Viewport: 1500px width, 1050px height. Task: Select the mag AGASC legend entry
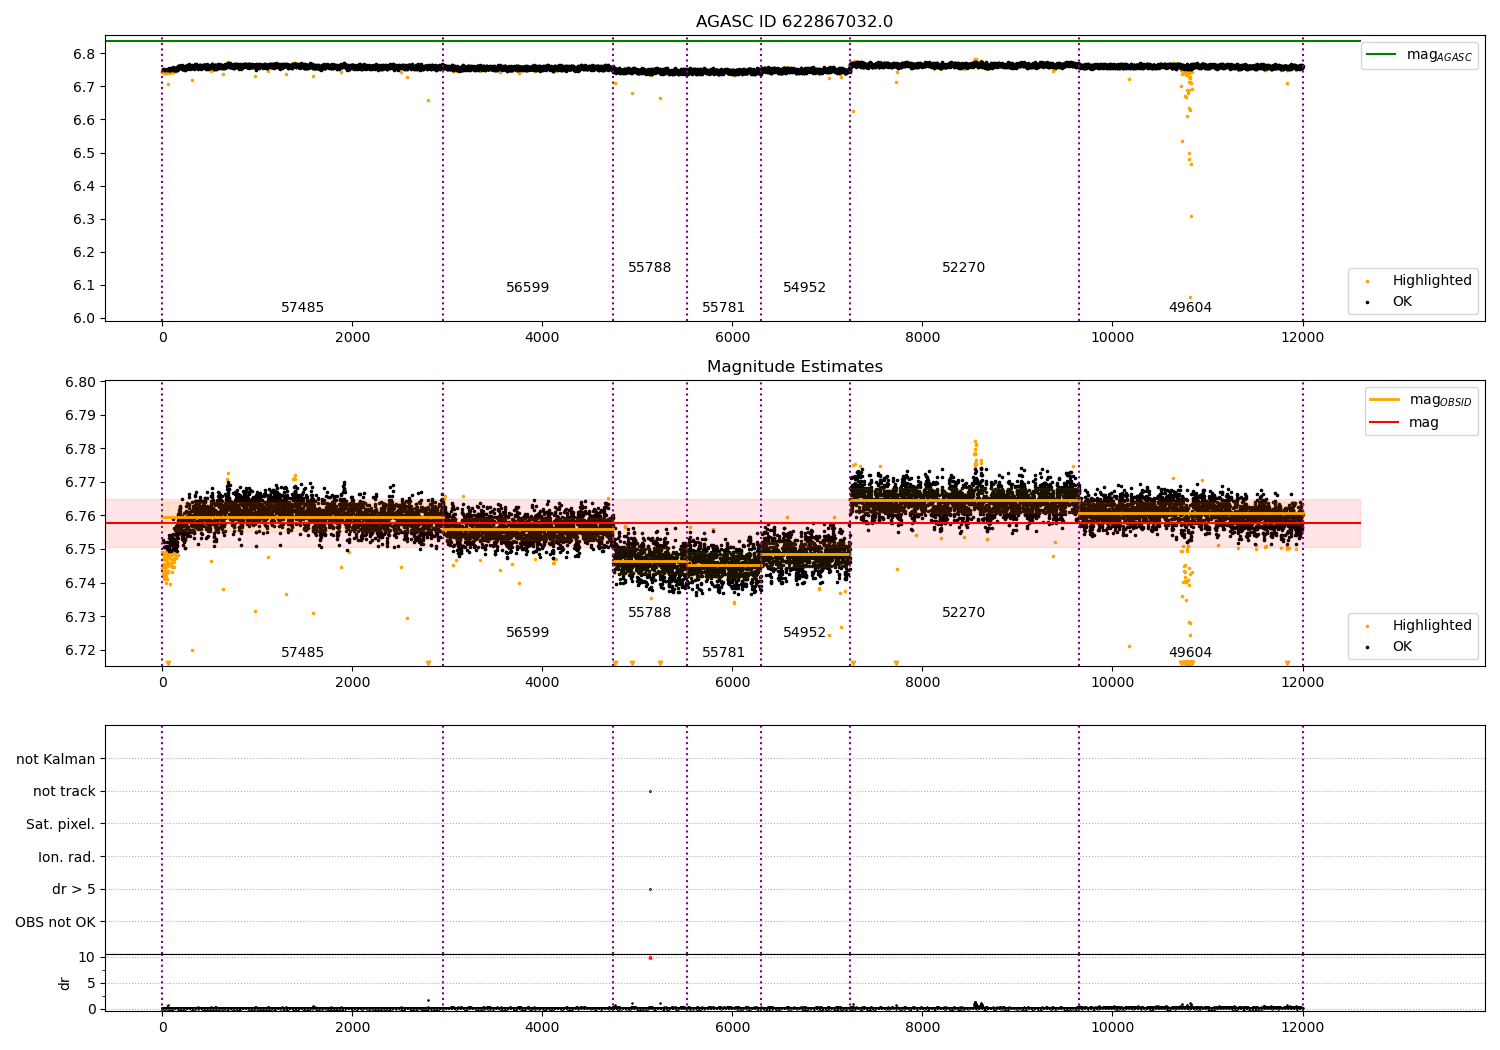[x=1420, y=55]
